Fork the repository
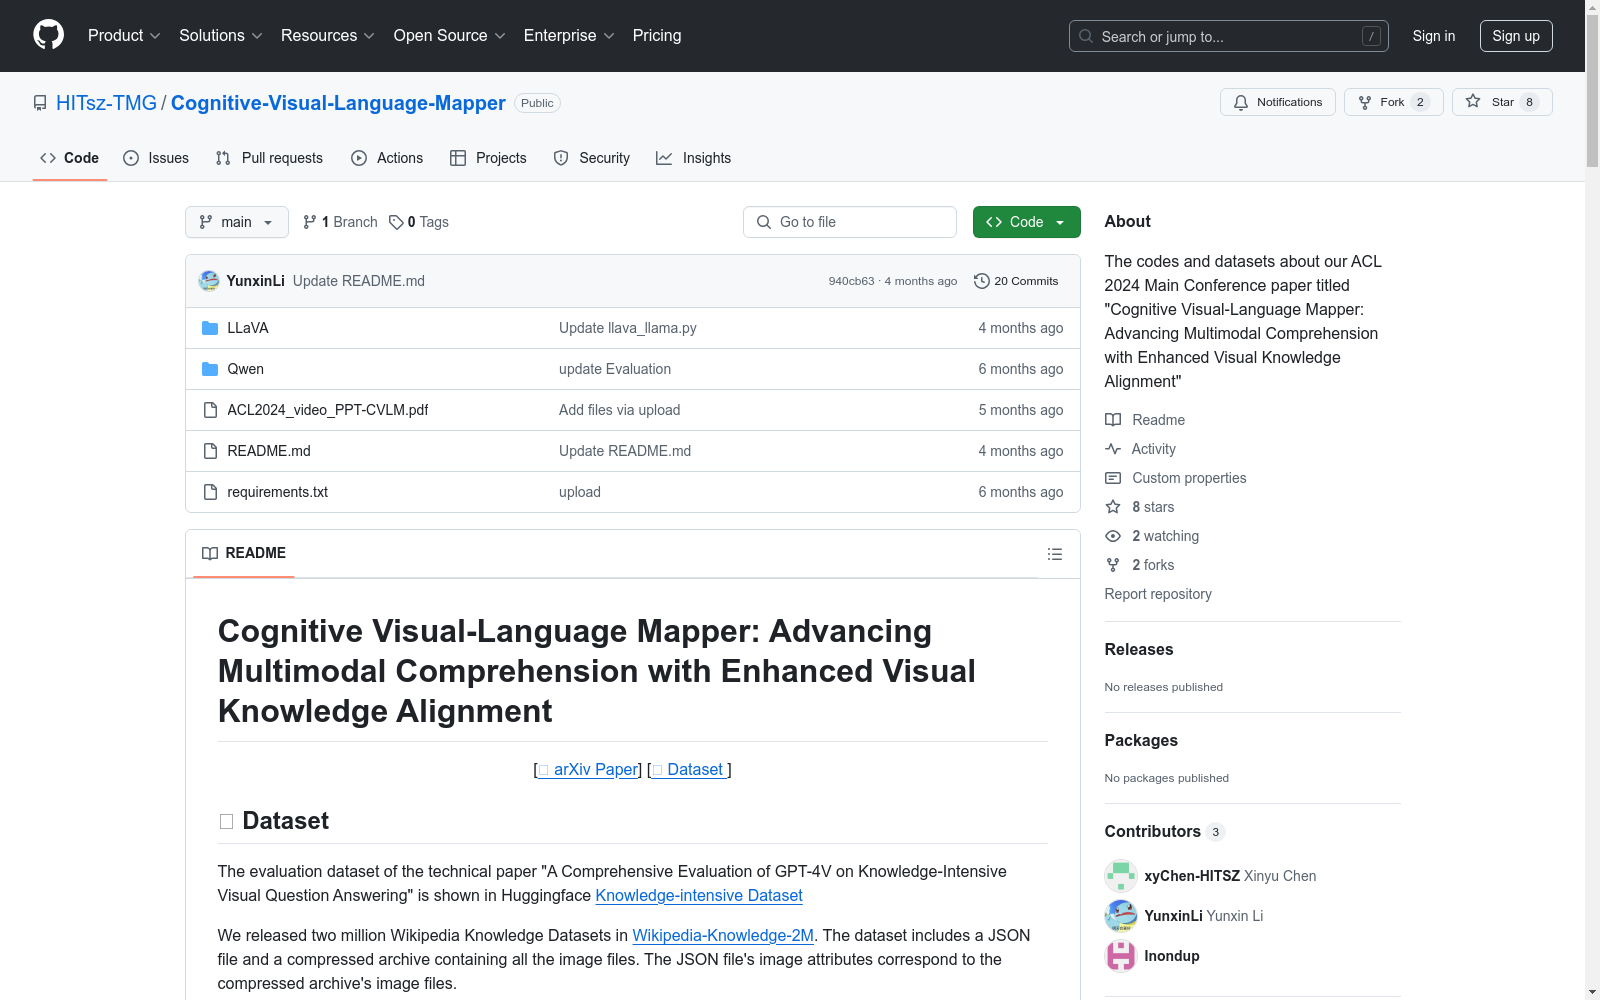Image resolution: width=1600 pixels, height=1000 pixels. (x=1393, y=102)
